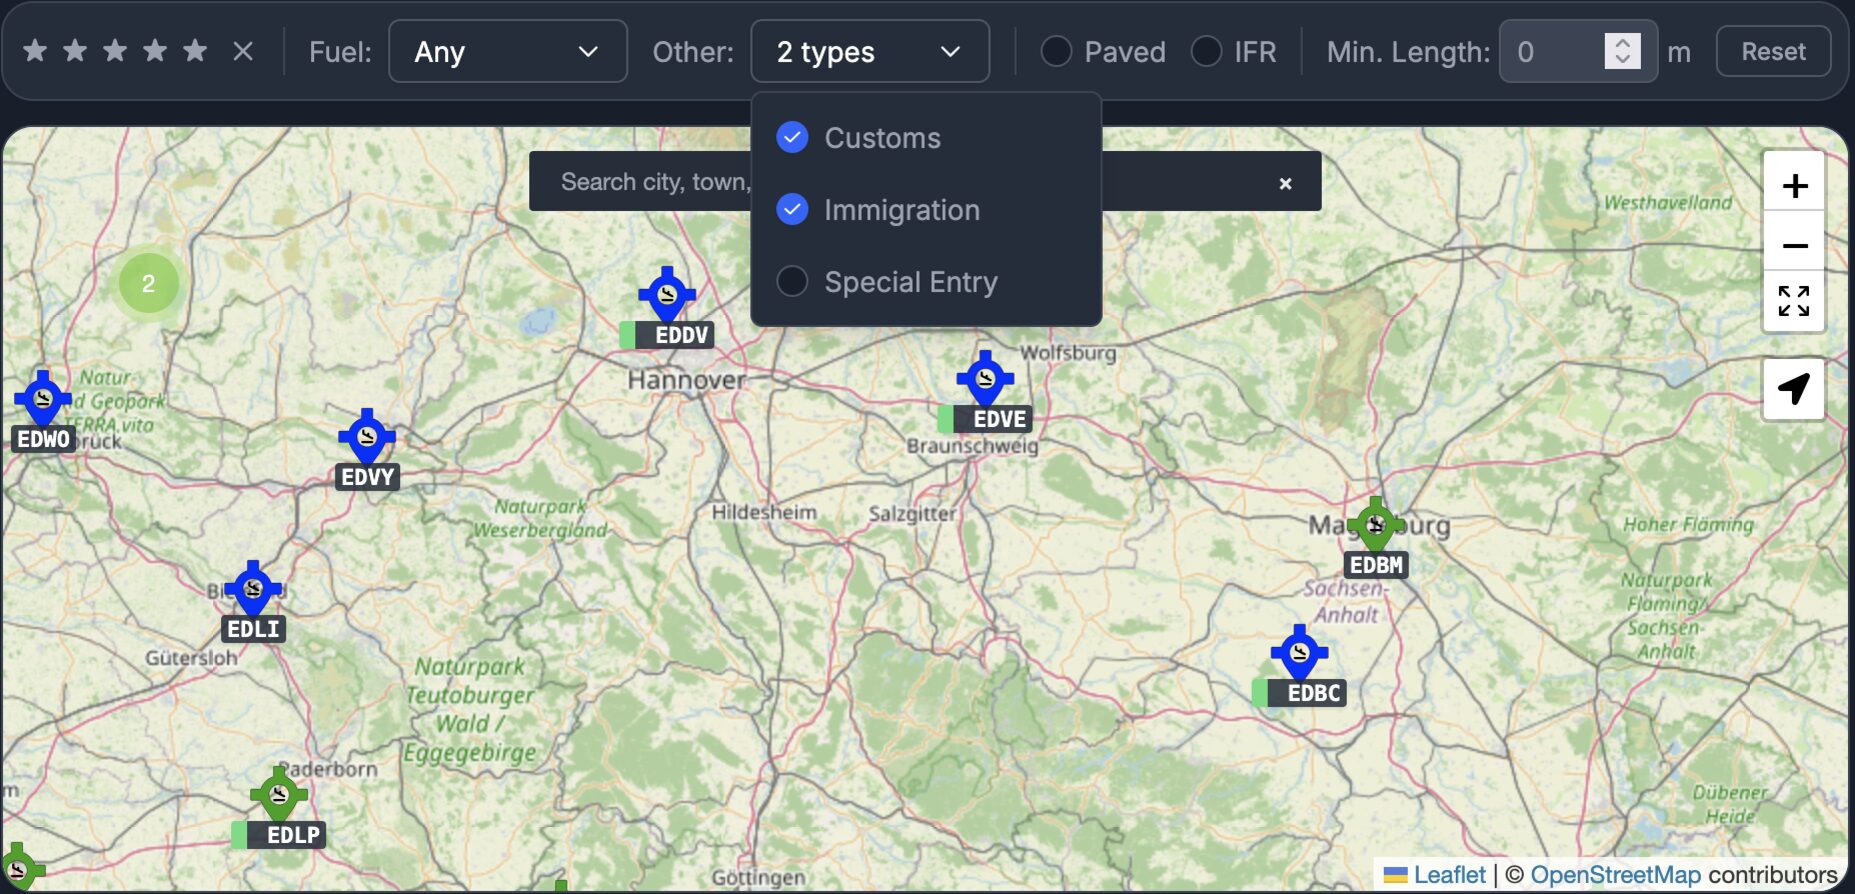Click the EDLP airport label
This screenshot has width=1855, height=894.
tap(279, 835)
